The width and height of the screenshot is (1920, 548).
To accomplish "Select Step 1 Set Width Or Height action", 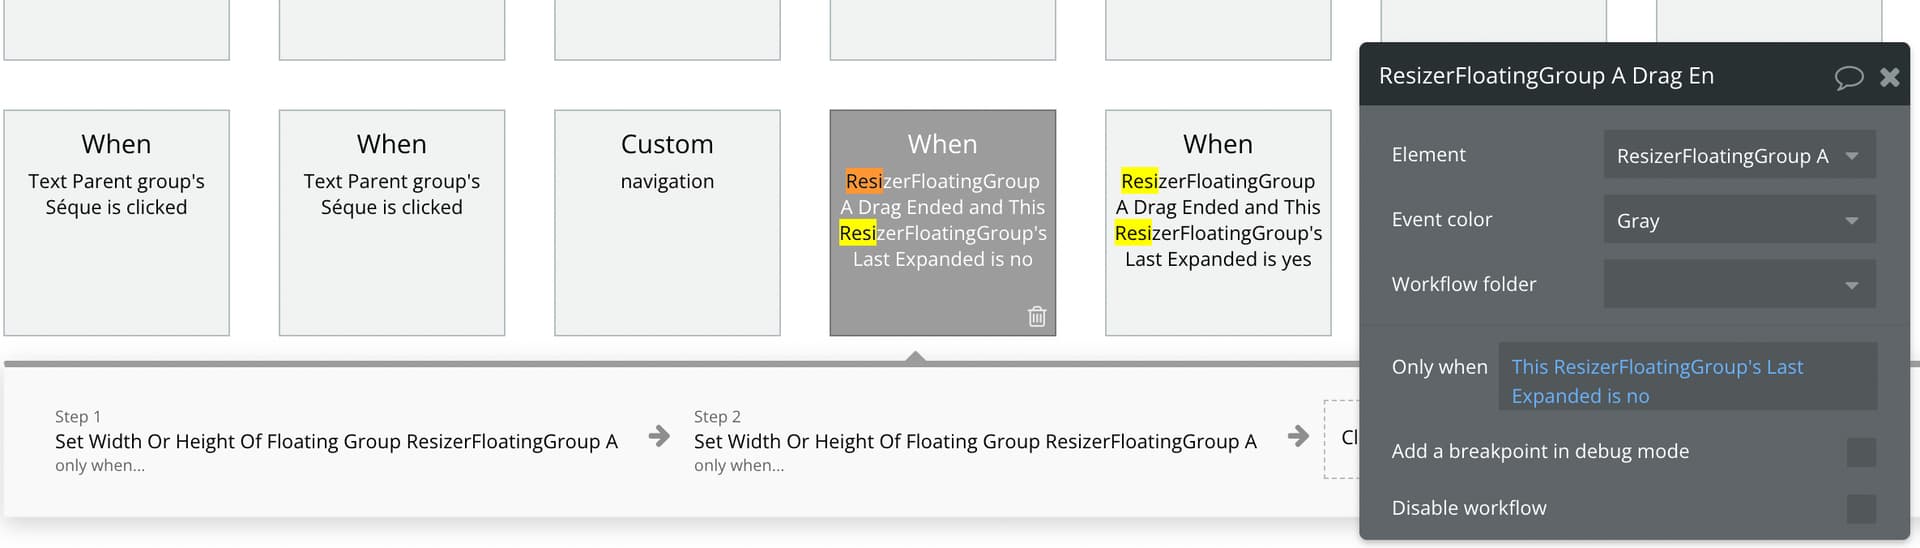I will pyautogui.click(x=336, y=441).
